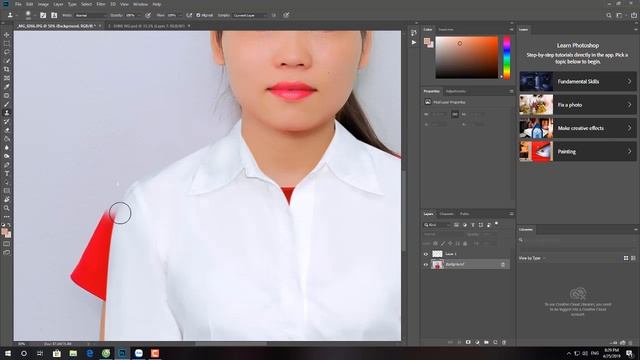Open the Search icon in options bar

point(609,15)
